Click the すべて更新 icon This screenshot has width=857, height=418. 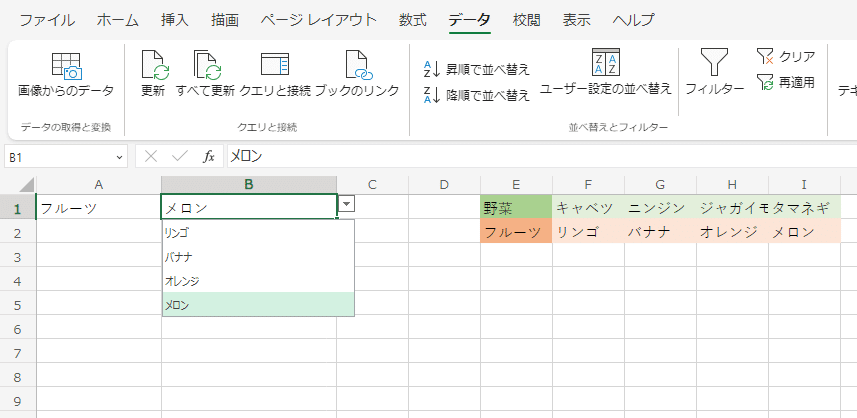[x=207, y=64]
